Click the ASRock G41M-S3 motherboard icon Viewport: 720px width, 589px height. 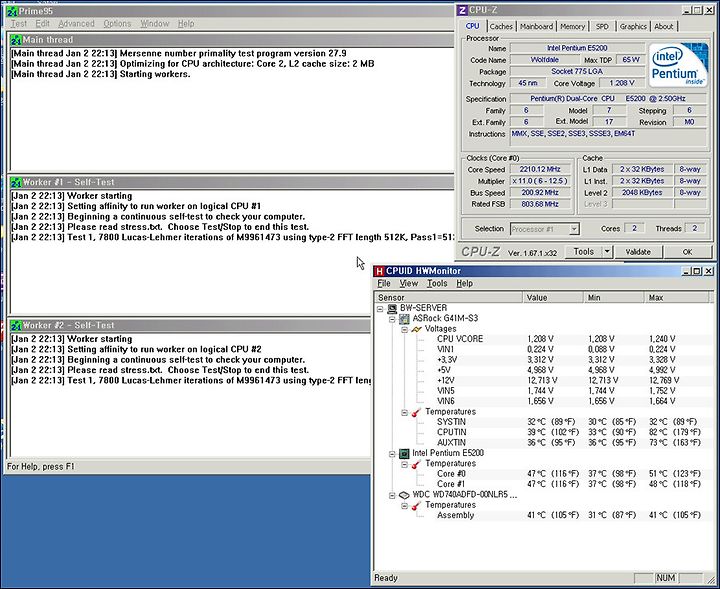(x=404, y=319)
